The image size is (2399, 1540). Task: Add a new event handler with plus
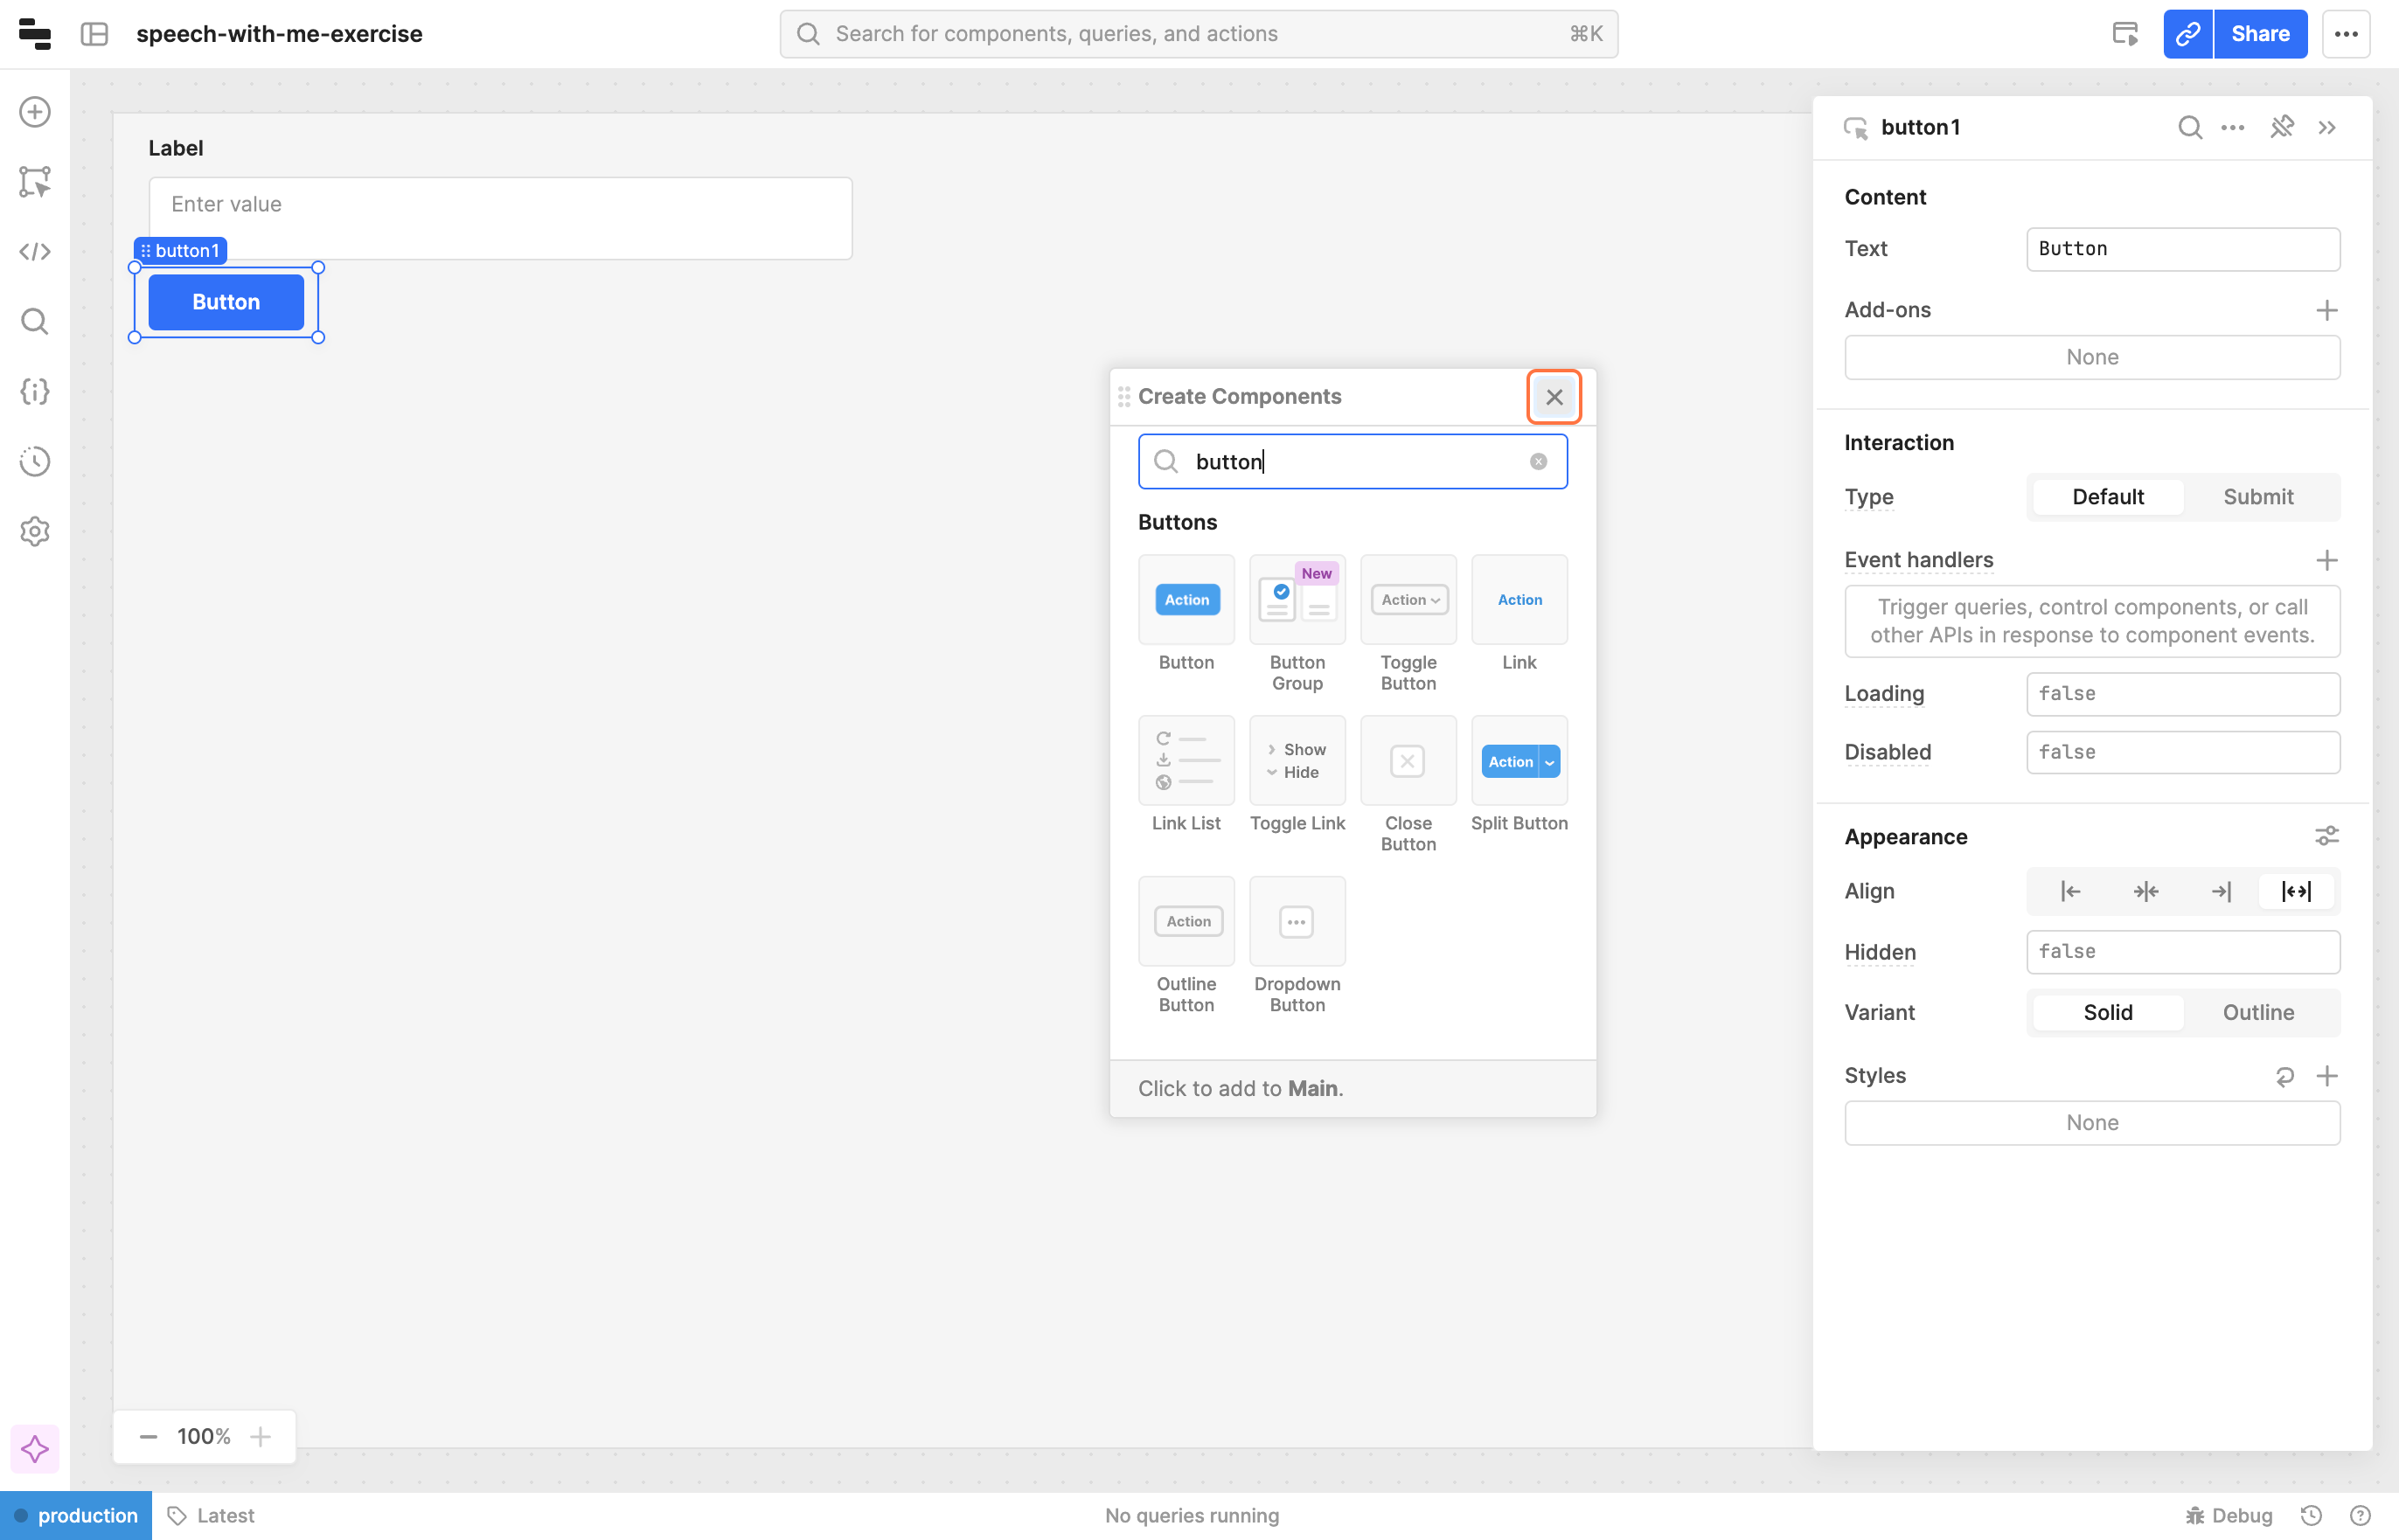[2327, 560]
